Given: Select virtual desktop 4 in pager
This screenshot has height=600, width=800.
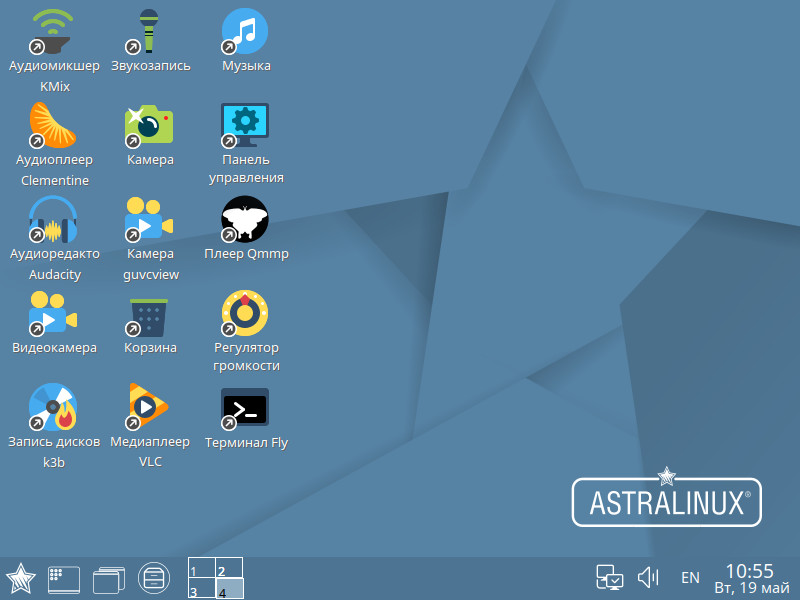Looking at the screenshot, I should [x=229, y=588].
